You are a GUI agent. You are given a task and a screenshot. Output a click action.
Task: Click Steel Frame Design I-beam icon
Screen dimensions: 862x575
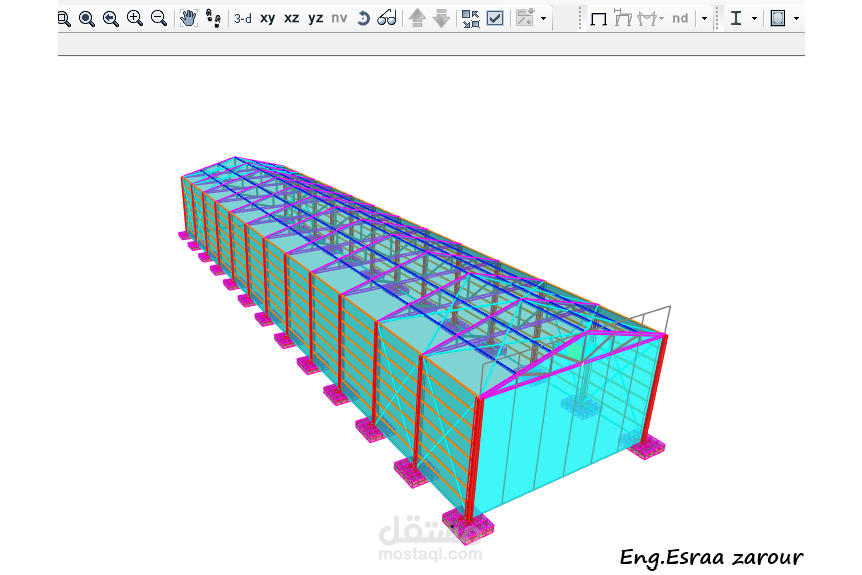coord(736,19)
